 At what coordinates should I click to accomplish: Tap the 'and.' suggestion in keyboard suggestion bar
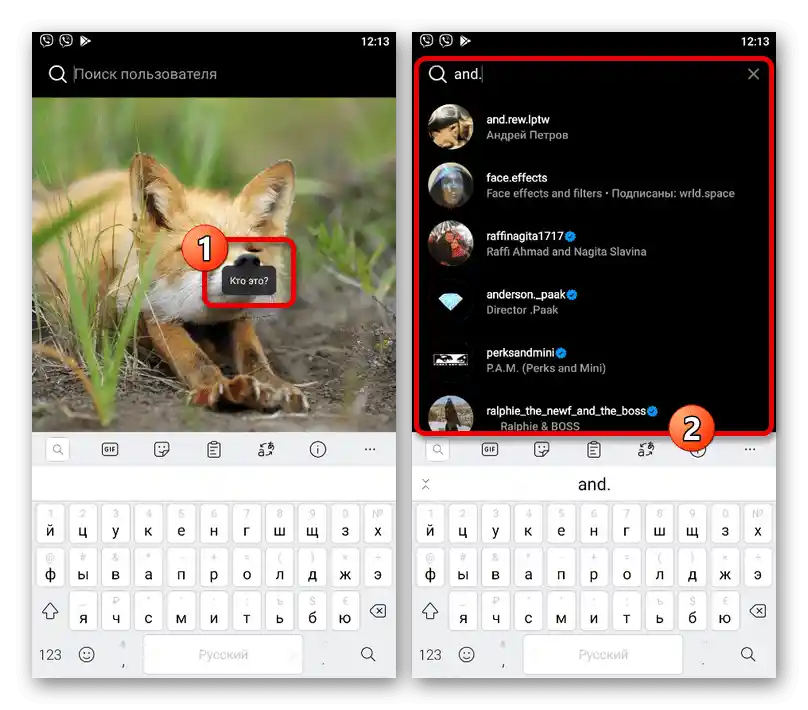click(x=594, y=484)
